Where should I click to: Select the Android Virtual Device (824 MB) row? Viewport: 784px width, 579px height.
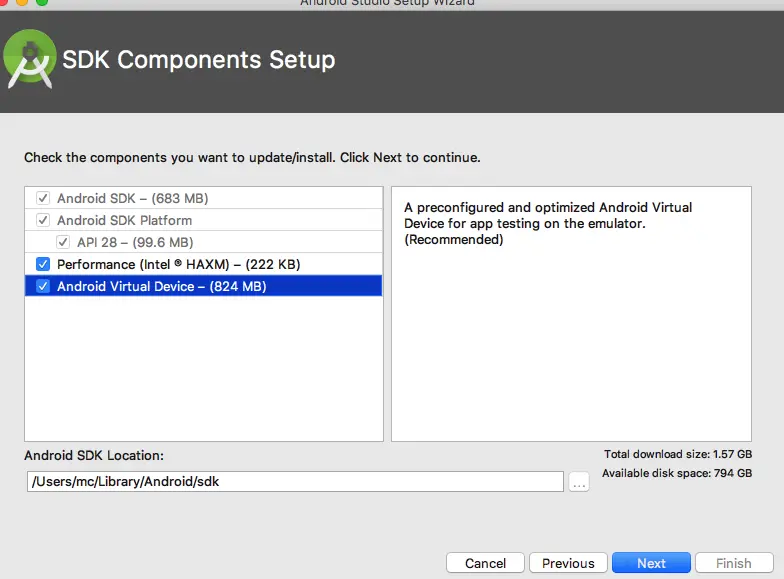click(204, 286)
